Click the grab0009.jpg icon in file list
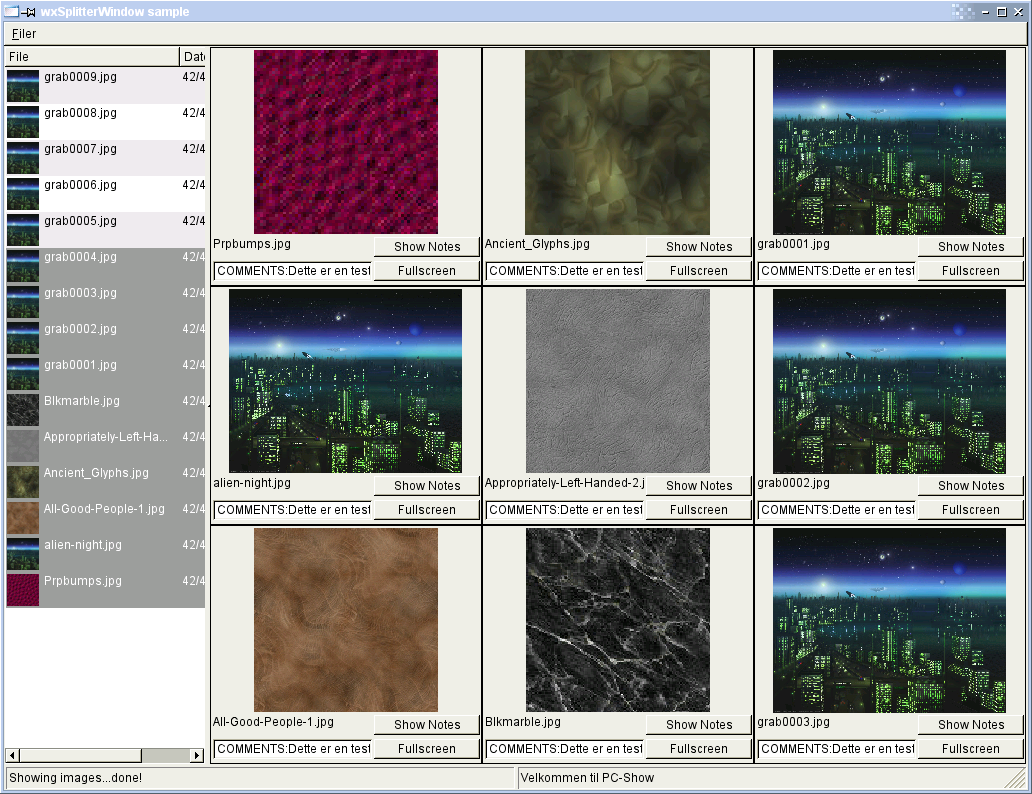1032x794 pixels. (23, 85)
